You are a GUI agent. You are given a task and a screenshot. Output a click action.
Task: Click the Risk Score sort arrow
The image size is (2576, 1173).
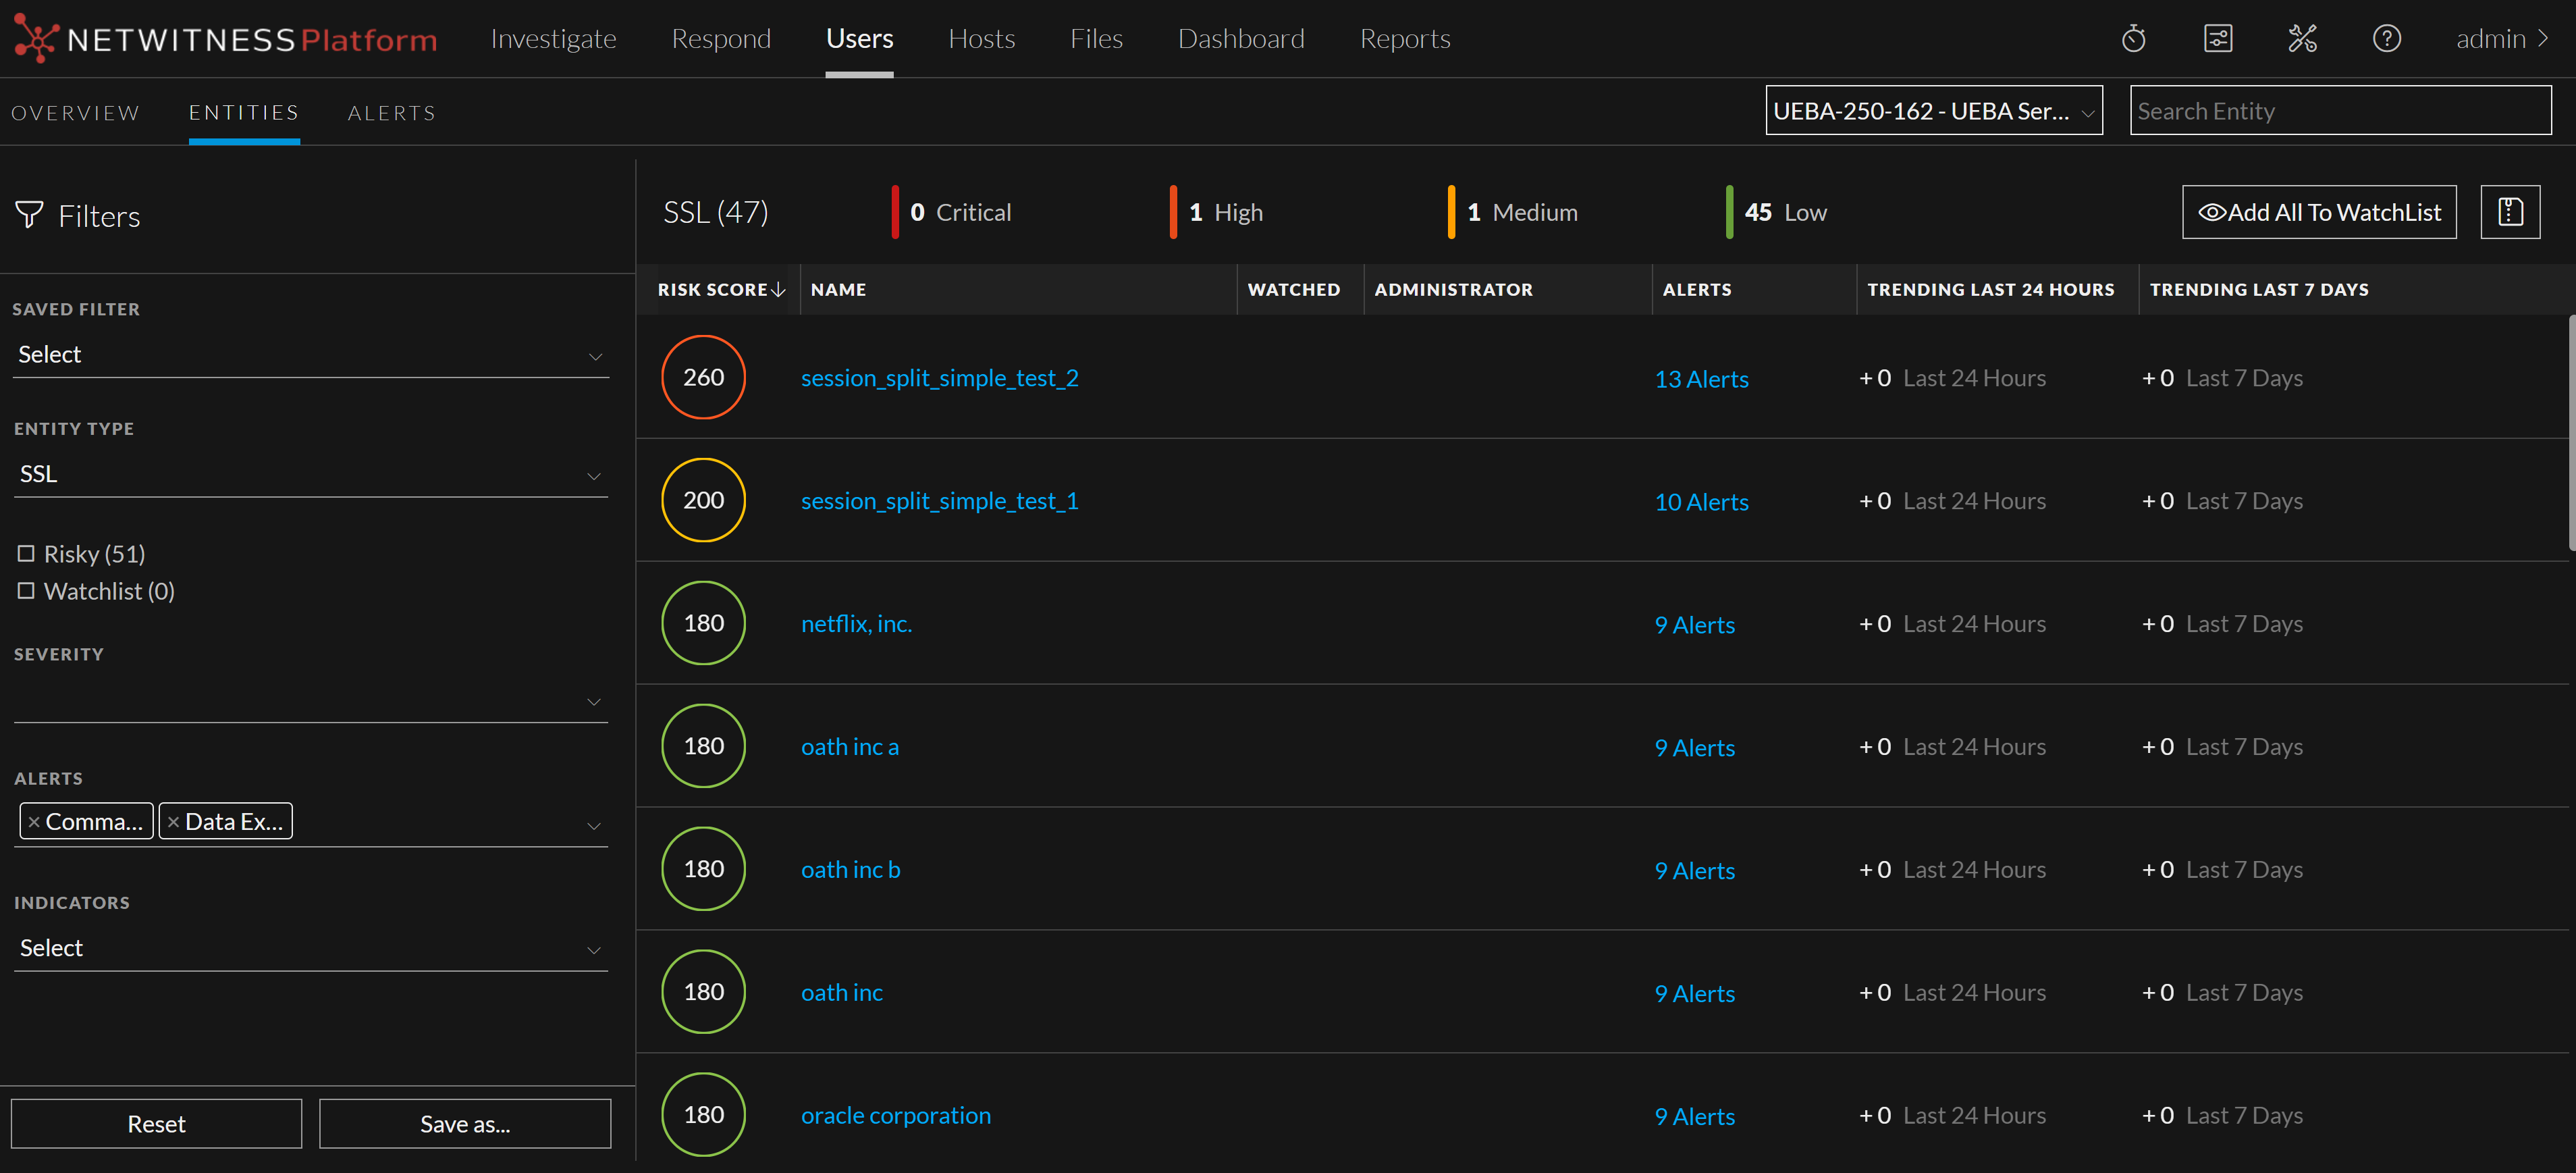click(x=779, y=290)
